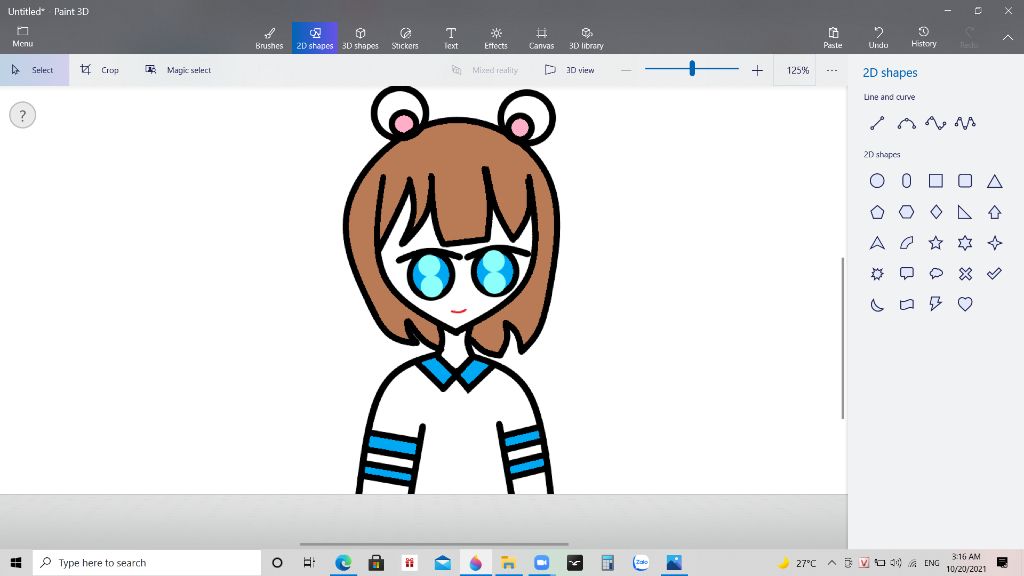Click the 125% zoom value field
Viewport: 1024px width, 576px height.
pos(797,70)
